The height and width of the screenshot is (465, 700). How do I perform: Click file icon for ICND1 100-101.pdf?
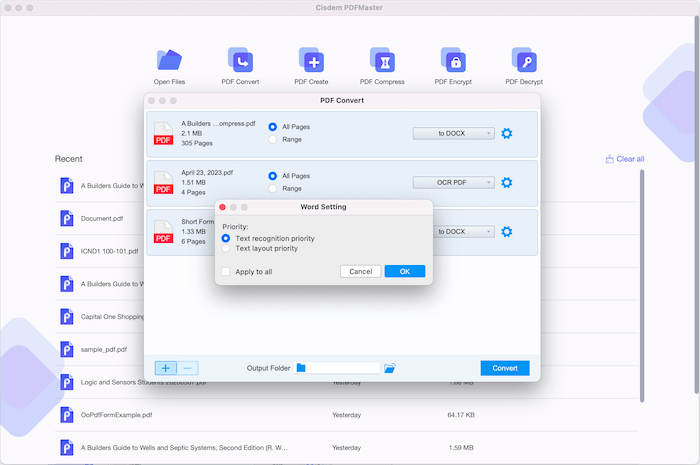pyautogui.click(x=67, y=251)
